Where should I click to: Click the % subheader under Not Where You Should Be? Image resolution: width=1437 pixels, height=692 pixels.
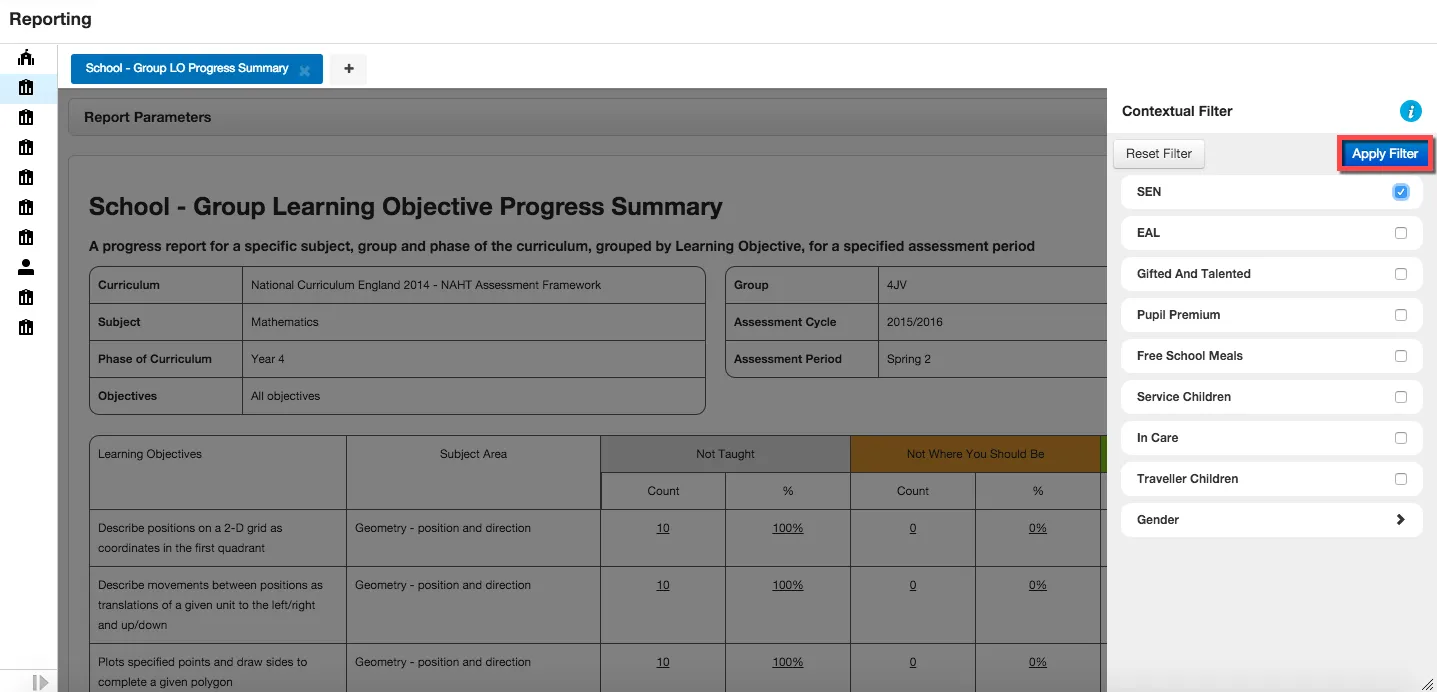point(1038,491)
